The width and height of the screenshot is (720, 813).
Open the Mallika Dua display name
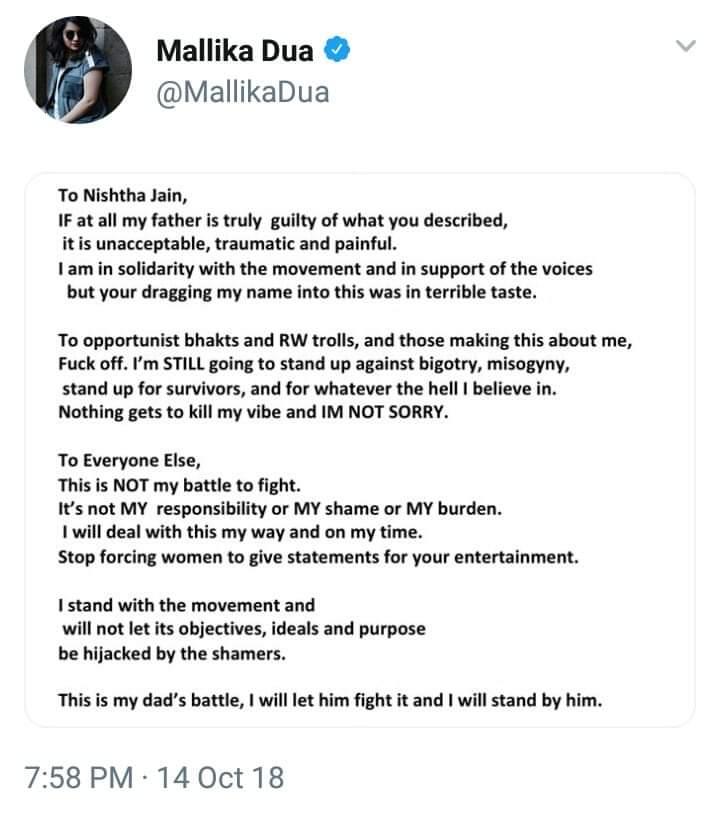coord(235,51)
